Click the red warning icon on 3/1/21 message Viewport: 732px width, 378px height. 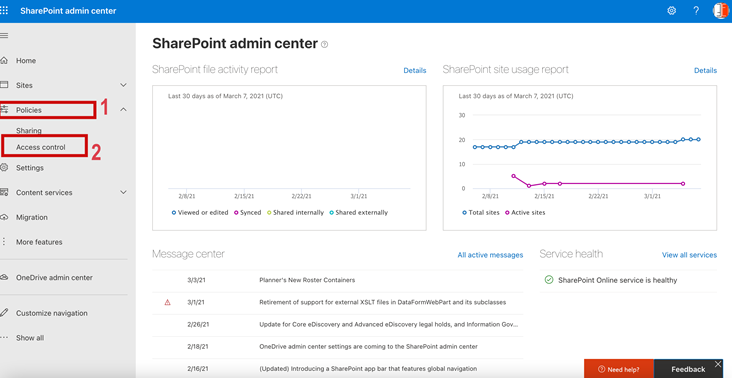pyautogui.click(x=168, y=302)
